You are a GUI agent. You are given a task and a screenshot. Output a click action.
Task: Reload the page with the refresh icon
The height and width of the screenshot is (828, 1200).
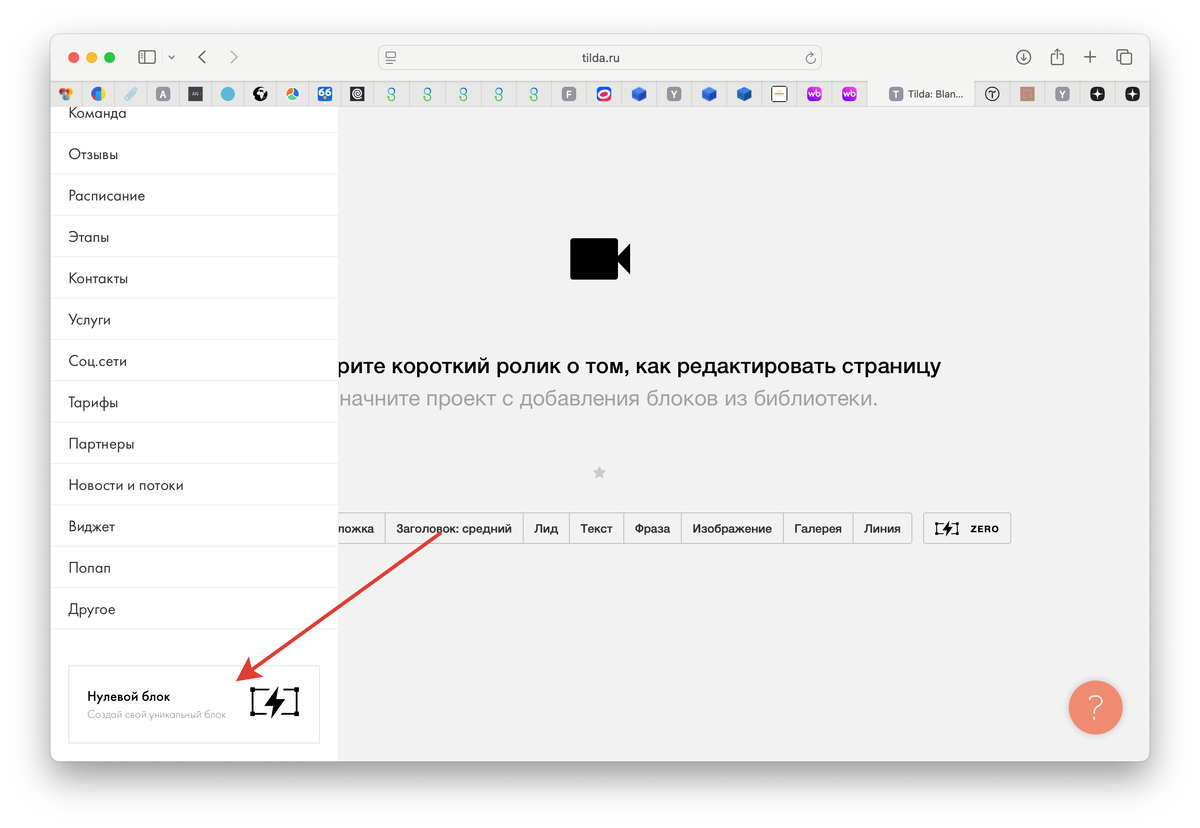click(x=810, y=58)
